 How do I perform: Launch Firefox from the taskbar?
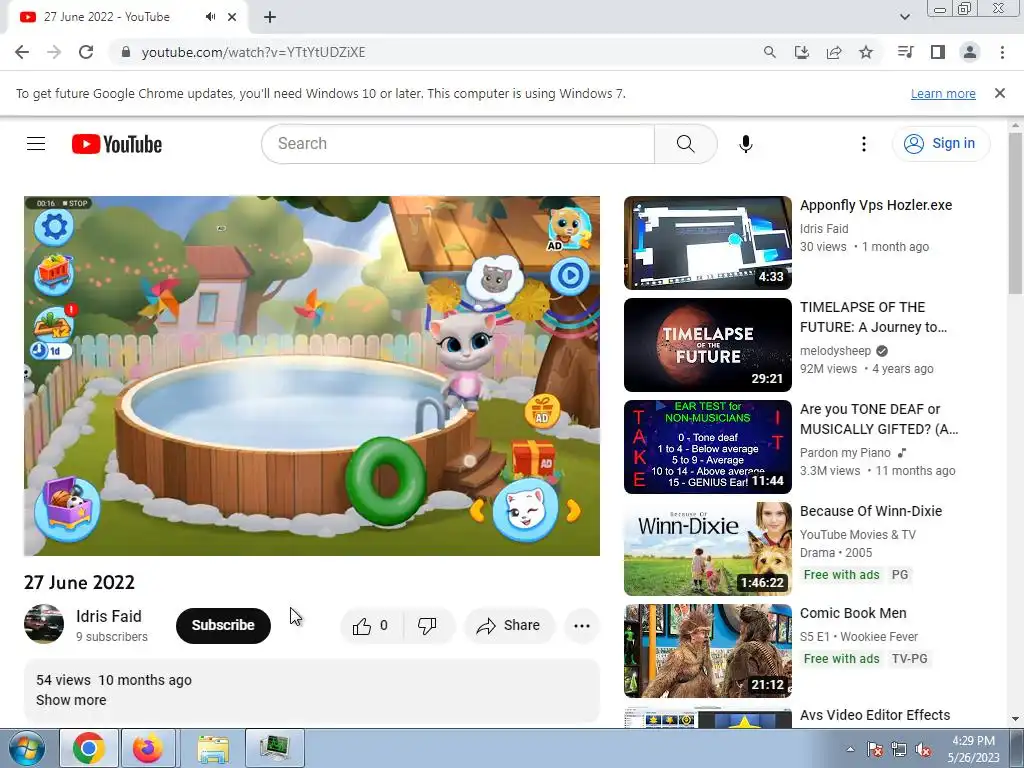(148, 748)
